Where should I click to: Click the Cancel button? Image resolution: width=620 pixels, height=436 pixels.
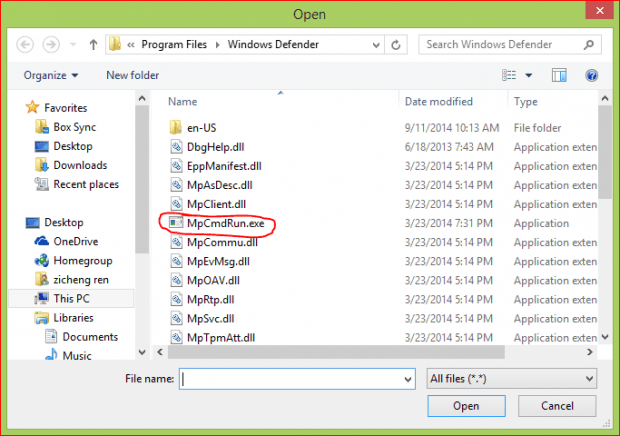(x=557, y=406)
